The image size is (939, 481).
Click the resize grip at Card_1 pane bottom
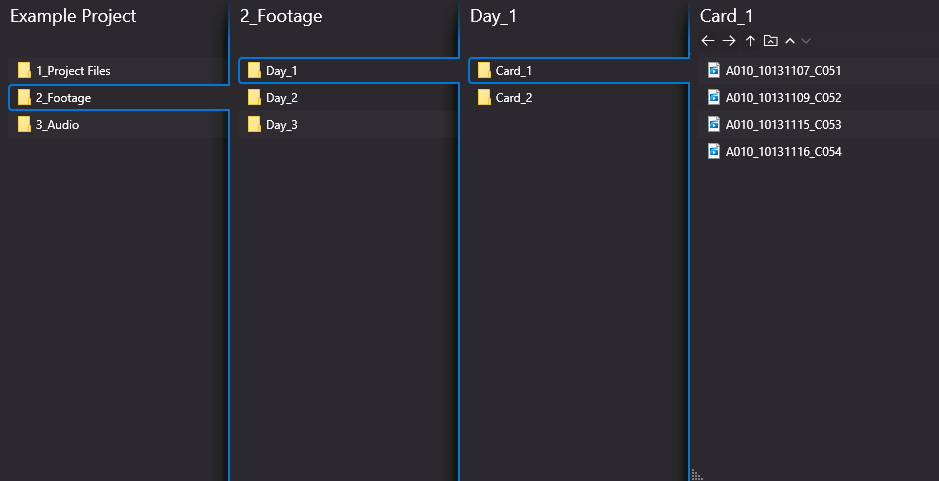pyautogui.click(x=696, y=474)
